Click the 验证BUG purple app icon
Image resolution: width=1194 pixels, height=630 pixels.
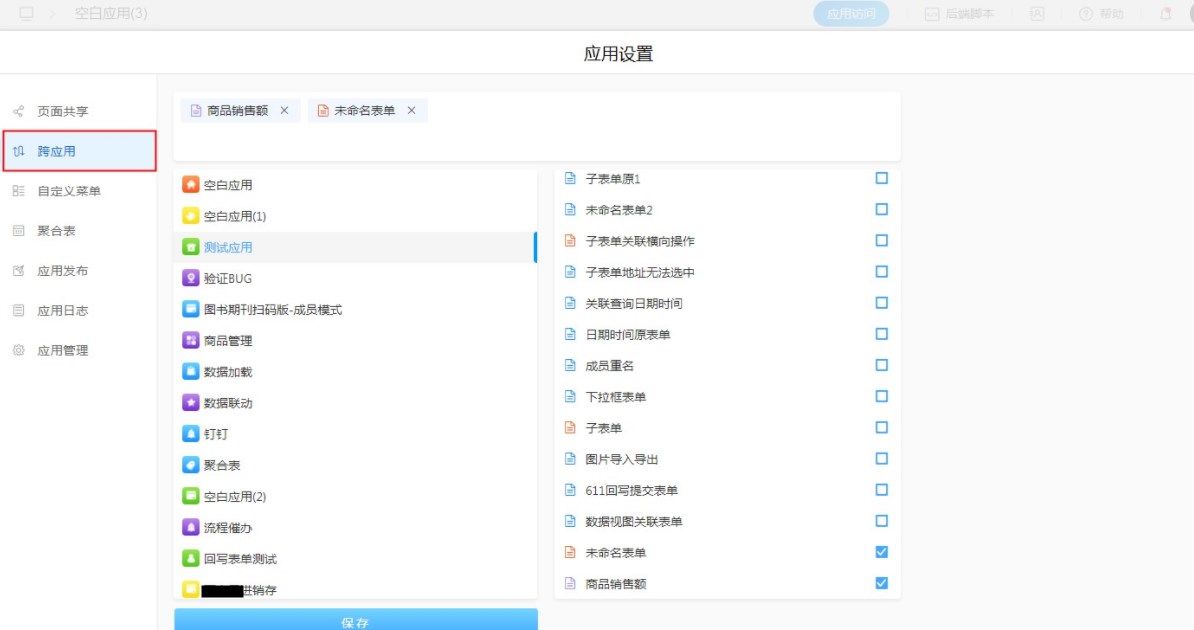coord(190,278)
